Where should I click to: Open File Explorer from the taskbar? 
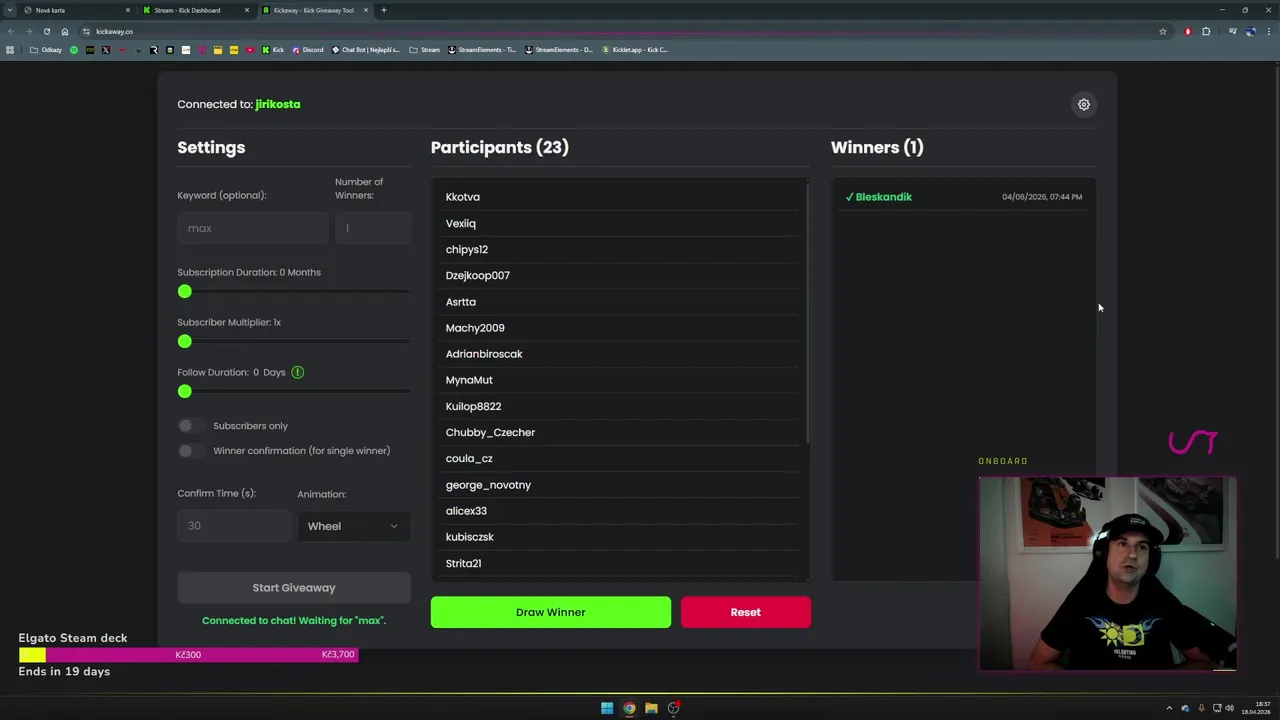(651, 708)
